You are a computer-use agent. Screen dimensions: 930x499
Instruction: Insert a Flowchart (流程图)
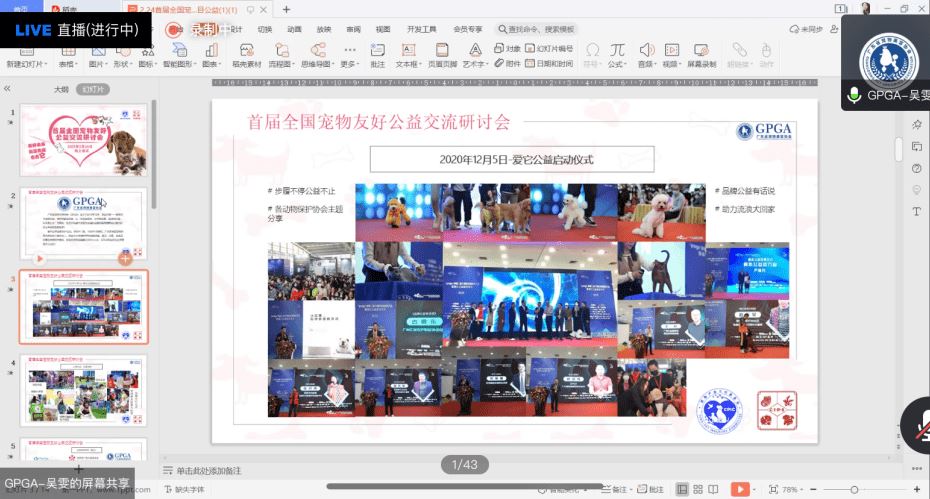point(282,56)
